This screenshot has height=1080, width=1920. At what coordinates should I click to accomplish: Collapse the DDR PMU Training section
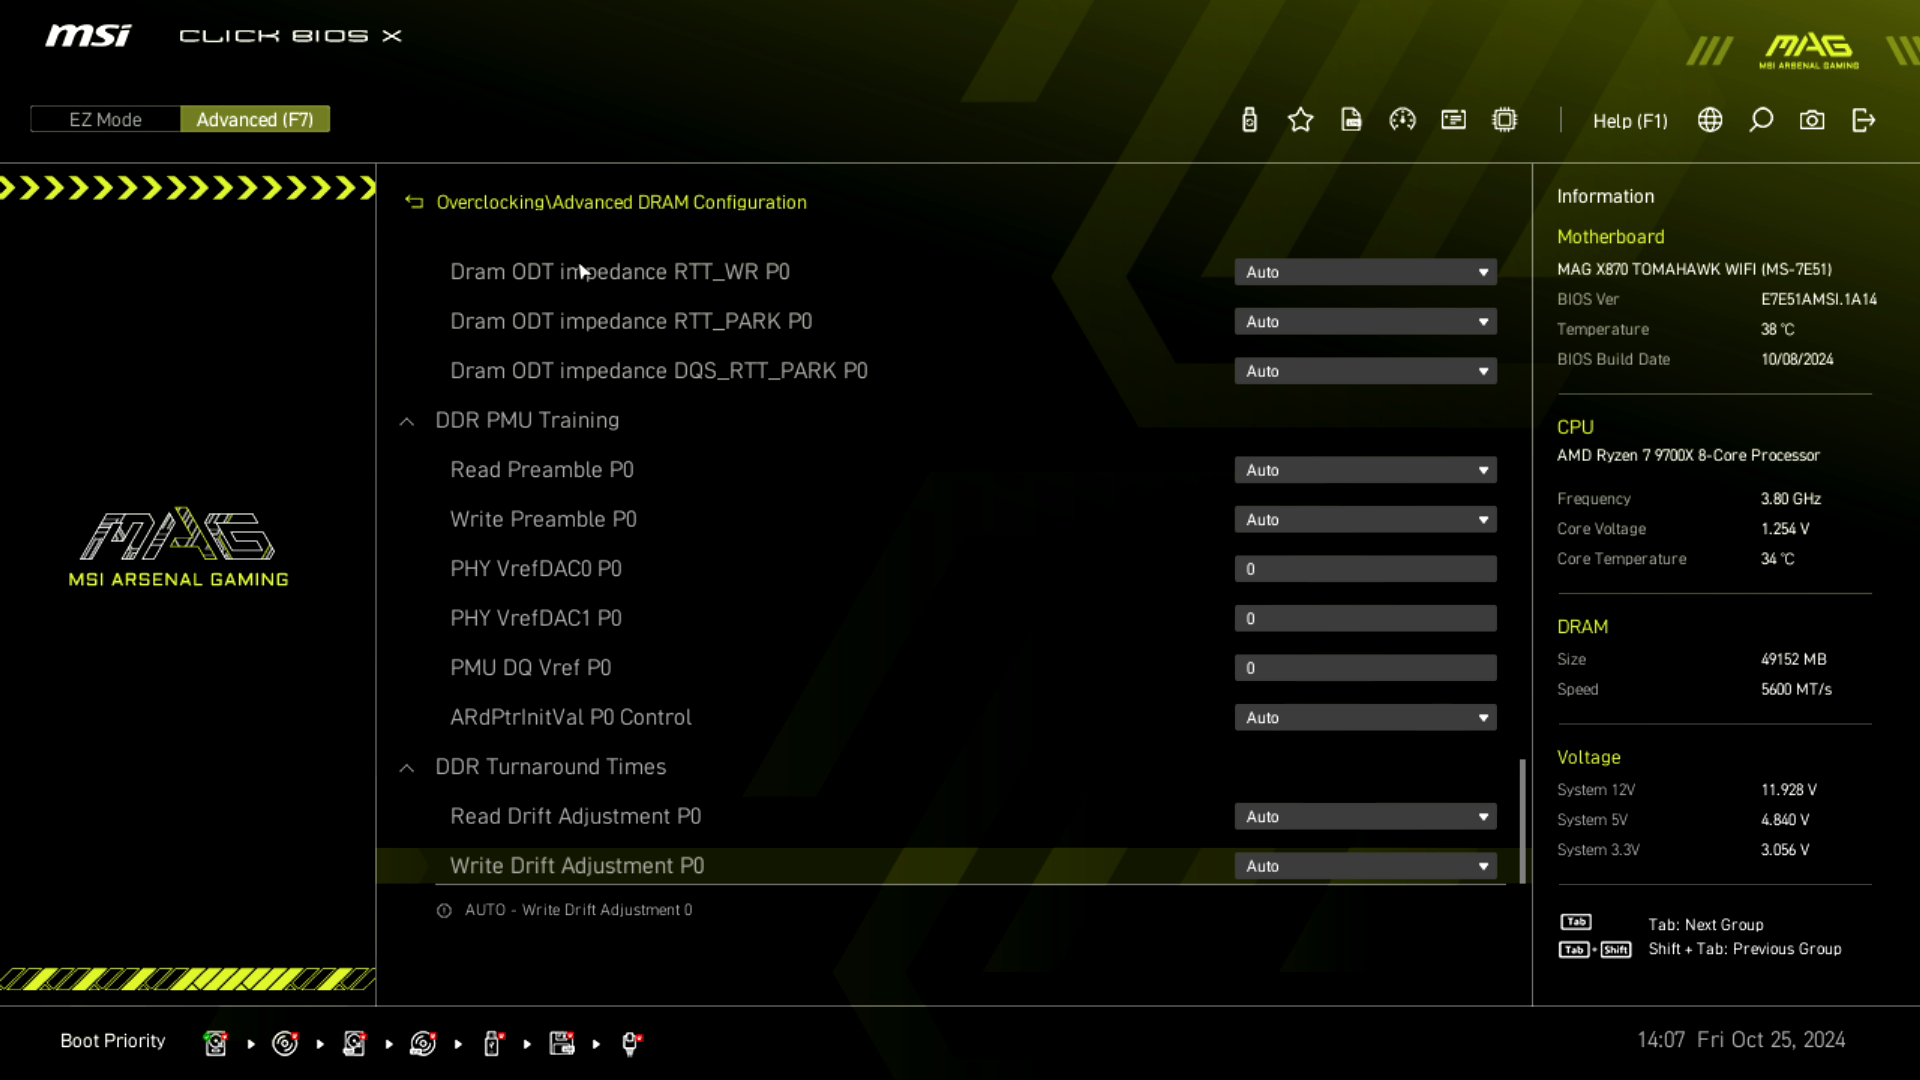tap(407, 421)
